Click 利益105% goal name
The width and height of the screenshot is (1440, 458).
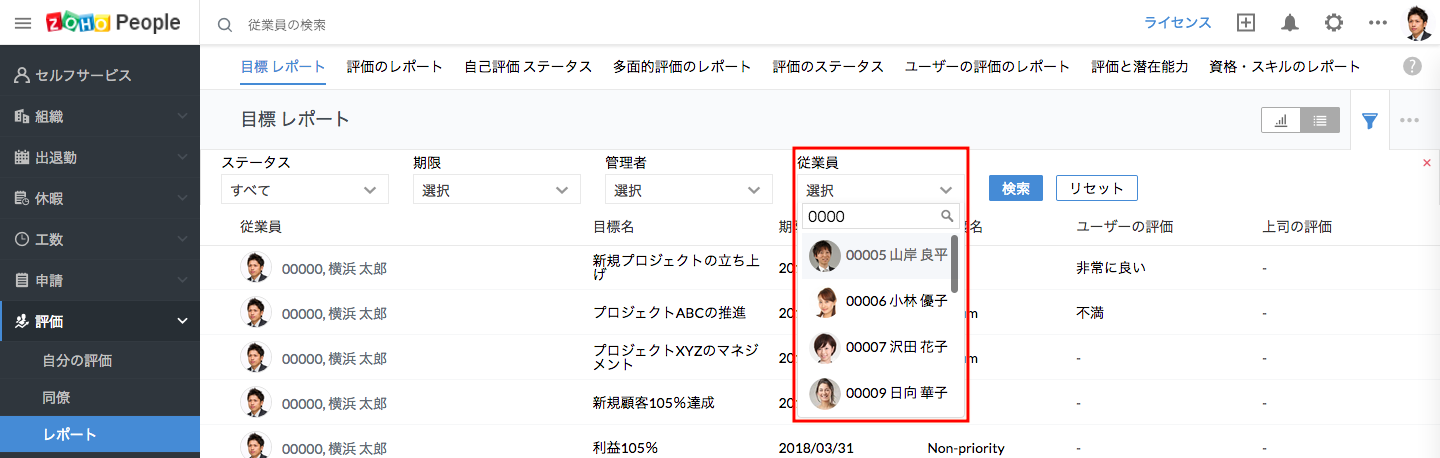click(625, 448)
